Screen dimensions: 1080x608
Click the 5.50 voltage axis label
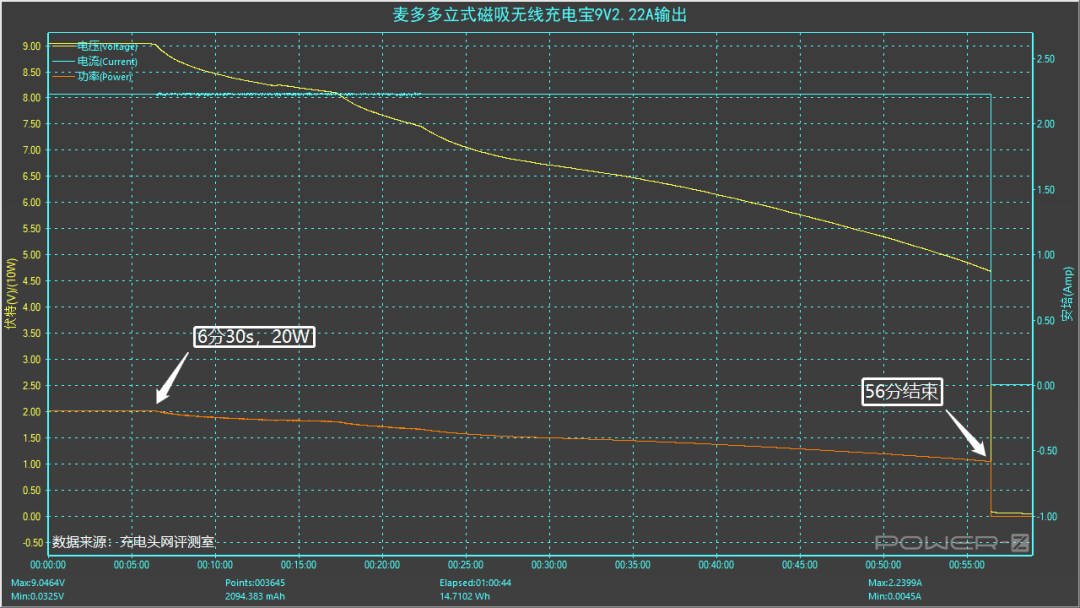coord(32,229)
